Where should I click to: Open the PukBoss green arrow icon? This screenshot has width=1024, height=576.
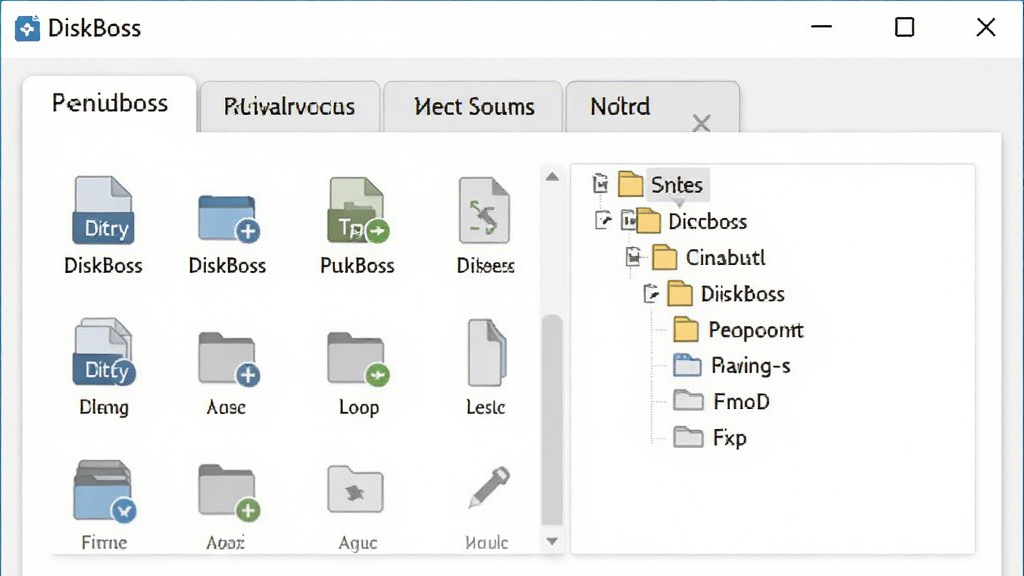pyautogui.click(x=357, y=210)
